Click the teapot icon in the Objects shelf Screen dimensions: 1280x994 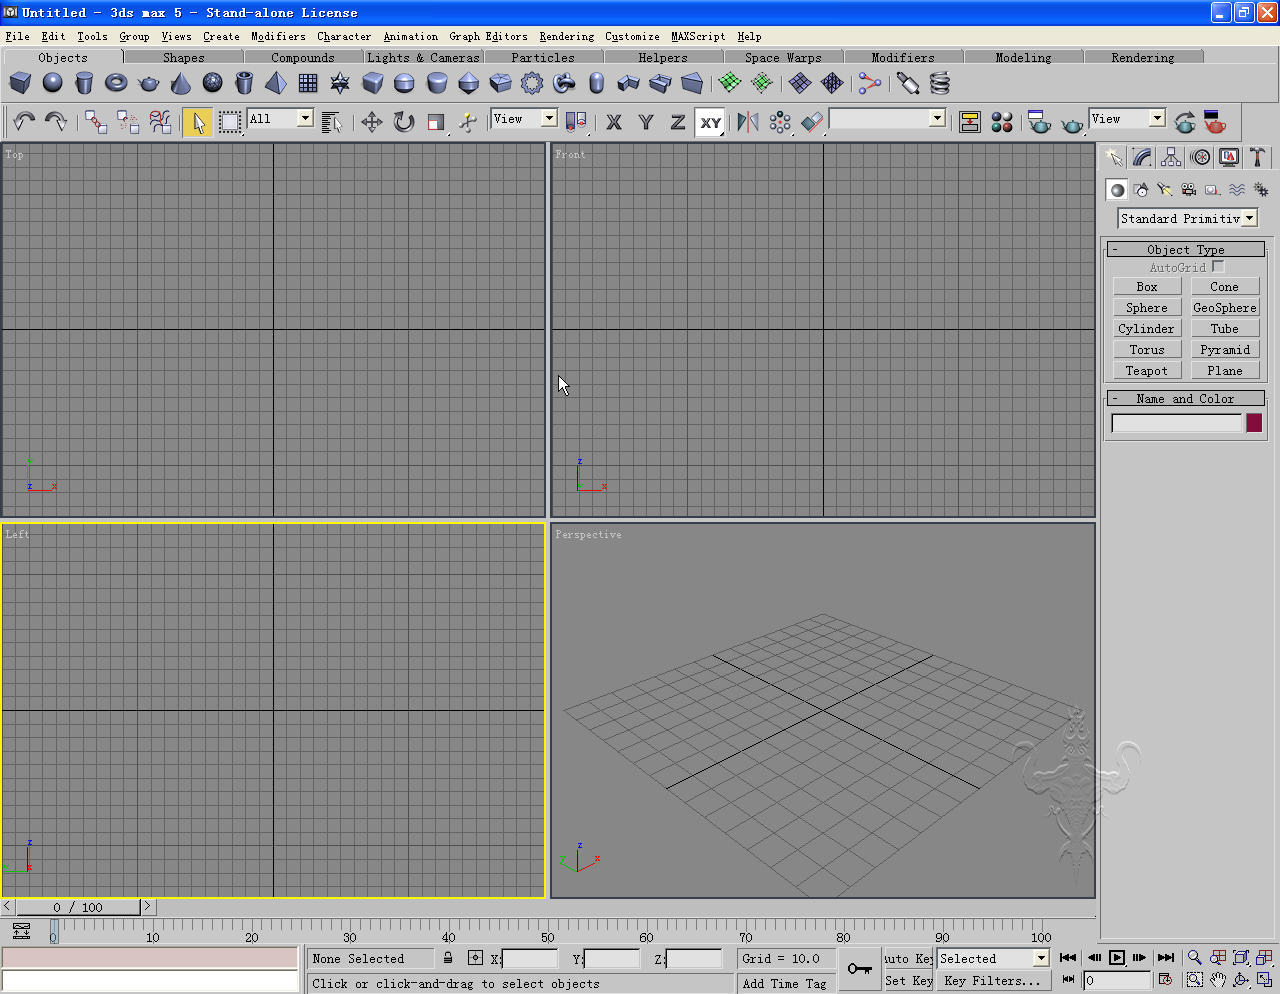[149, 83]
